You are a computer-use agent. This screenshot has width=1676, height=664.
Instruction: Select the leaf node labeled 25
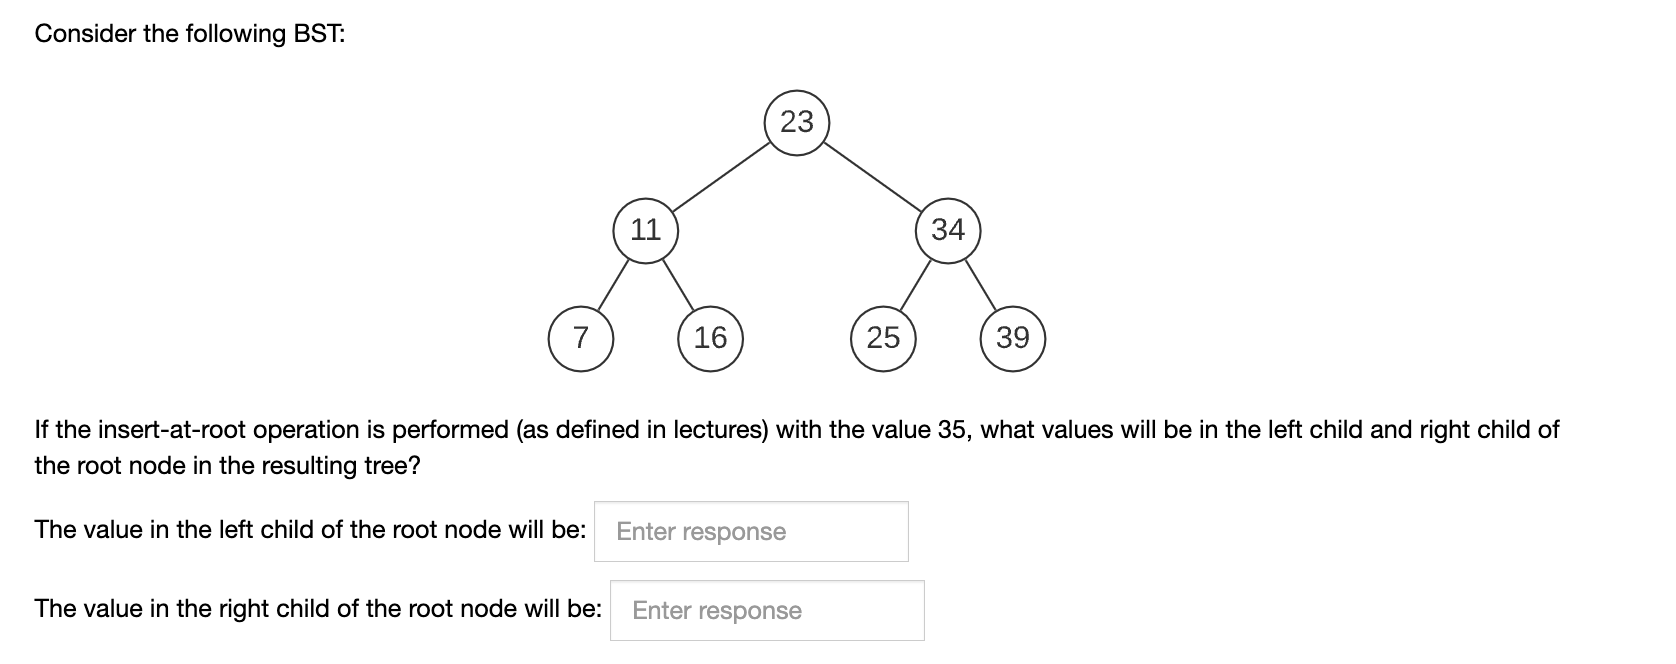(882, 339)
